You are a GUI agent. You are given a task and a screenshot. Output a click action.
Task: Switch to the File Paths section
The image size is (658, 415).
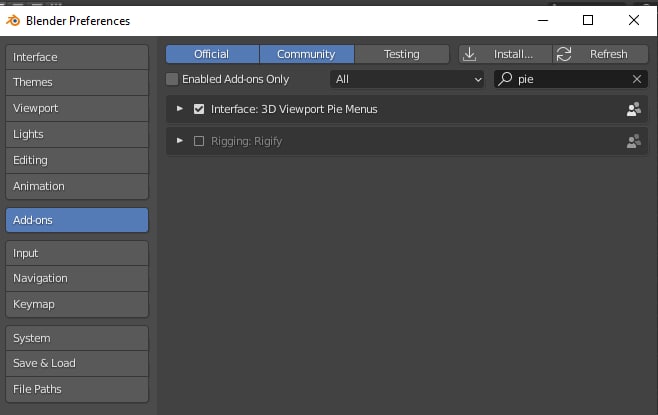pos(77,389)
